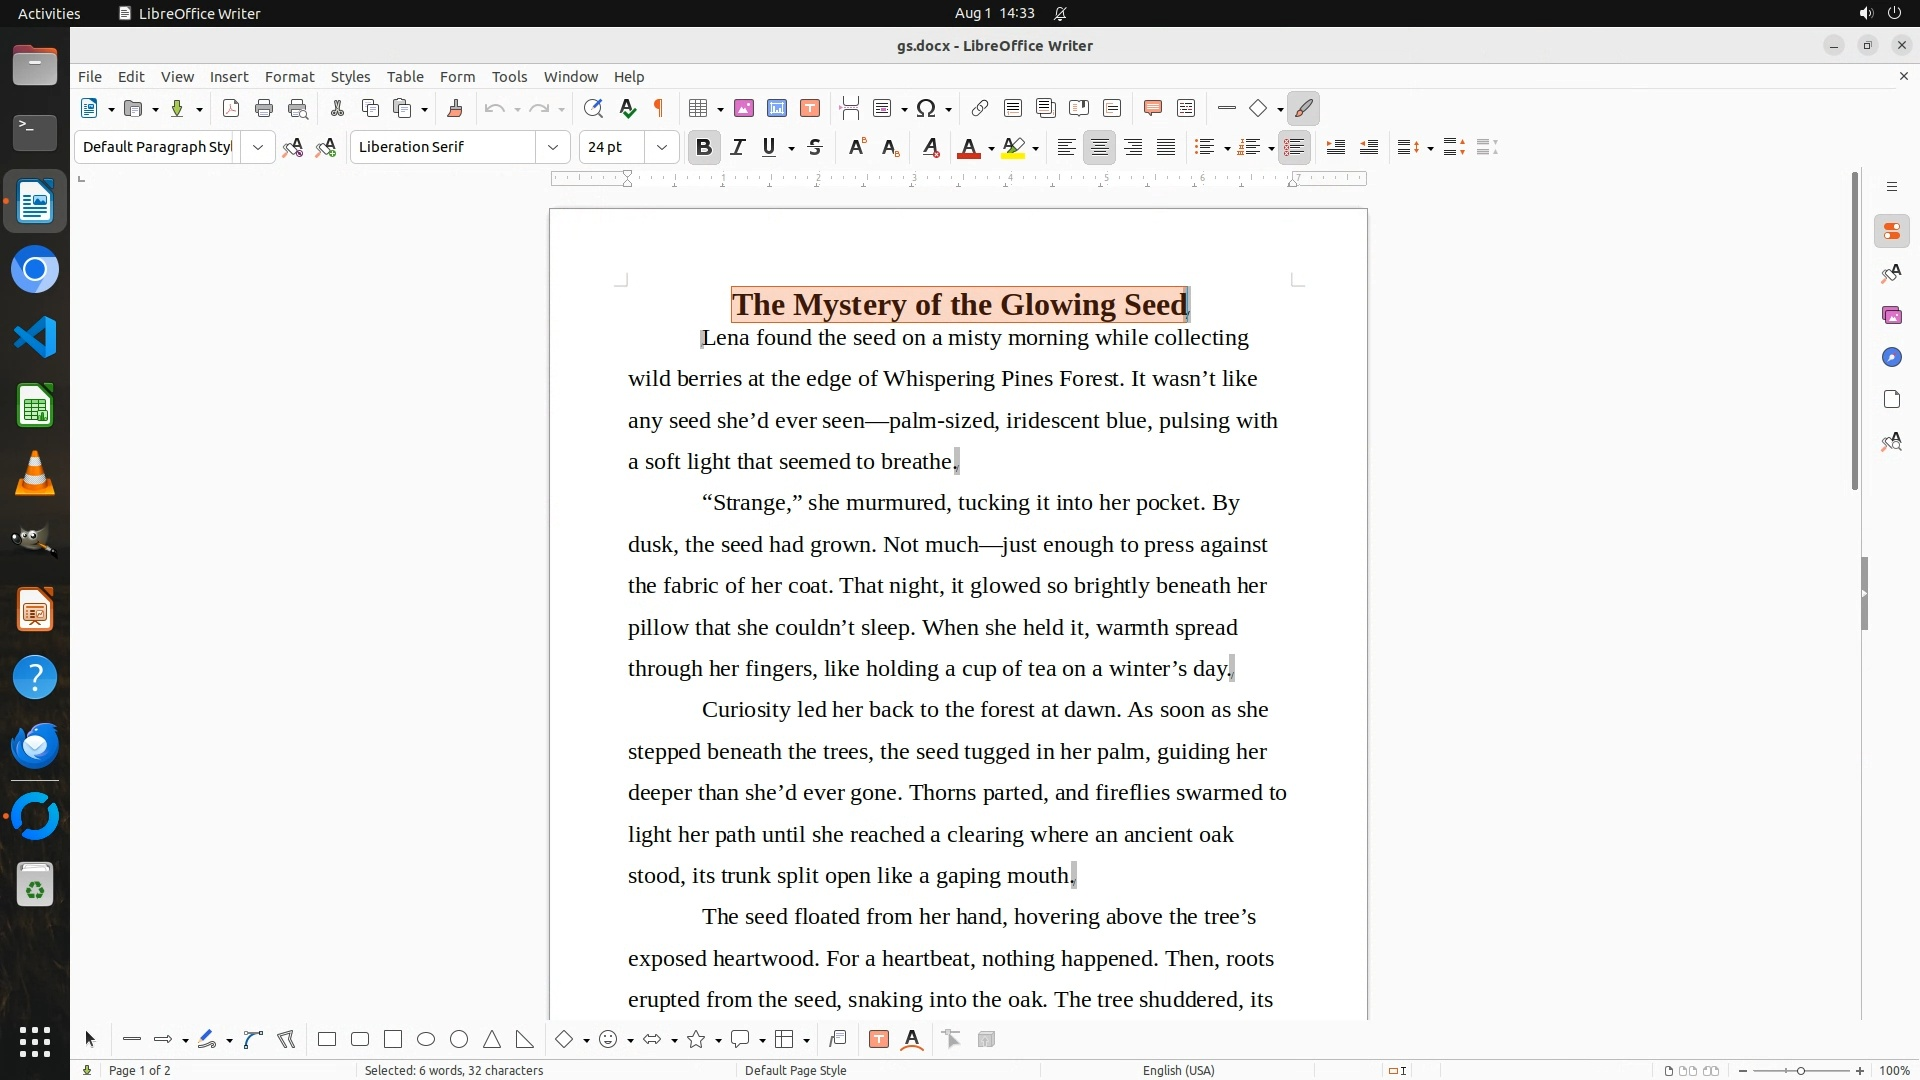Open the Find & Replace tool

tap(593, 109)
